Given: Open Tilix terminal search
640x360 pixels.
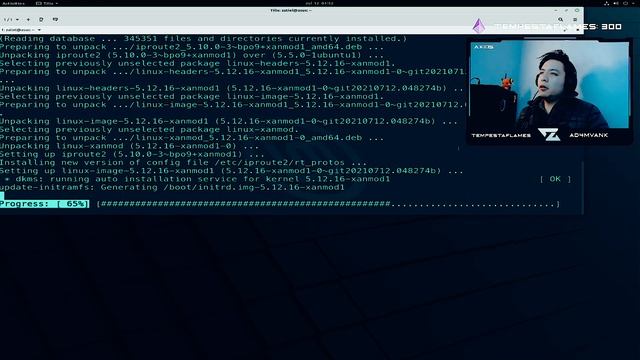Looking at the screenshot, I should (560, 20).
